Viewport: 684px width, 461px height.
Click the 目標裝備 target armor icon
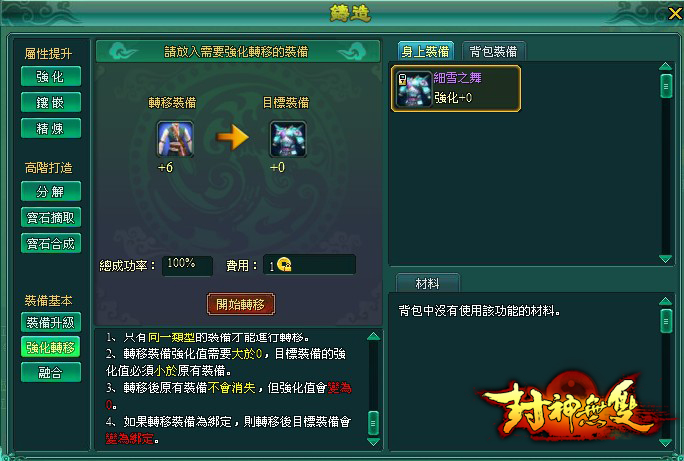click(x=288, y=139)
